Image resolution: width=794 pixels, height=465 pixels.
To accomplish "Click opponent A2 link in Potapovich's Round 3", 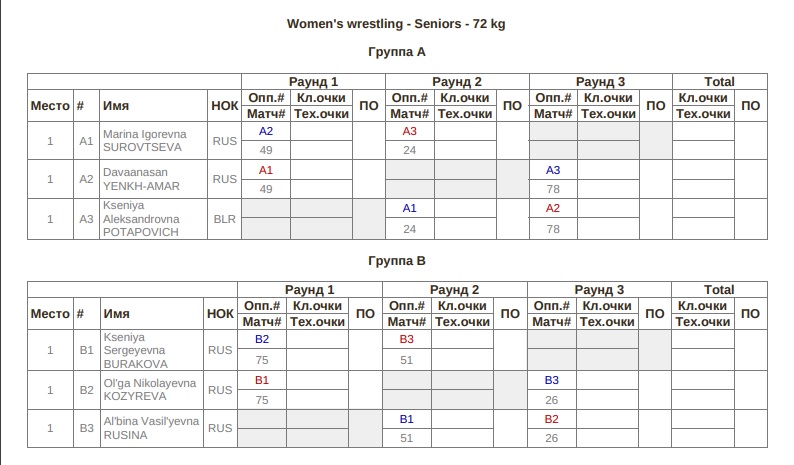I will tap(553, 208).
